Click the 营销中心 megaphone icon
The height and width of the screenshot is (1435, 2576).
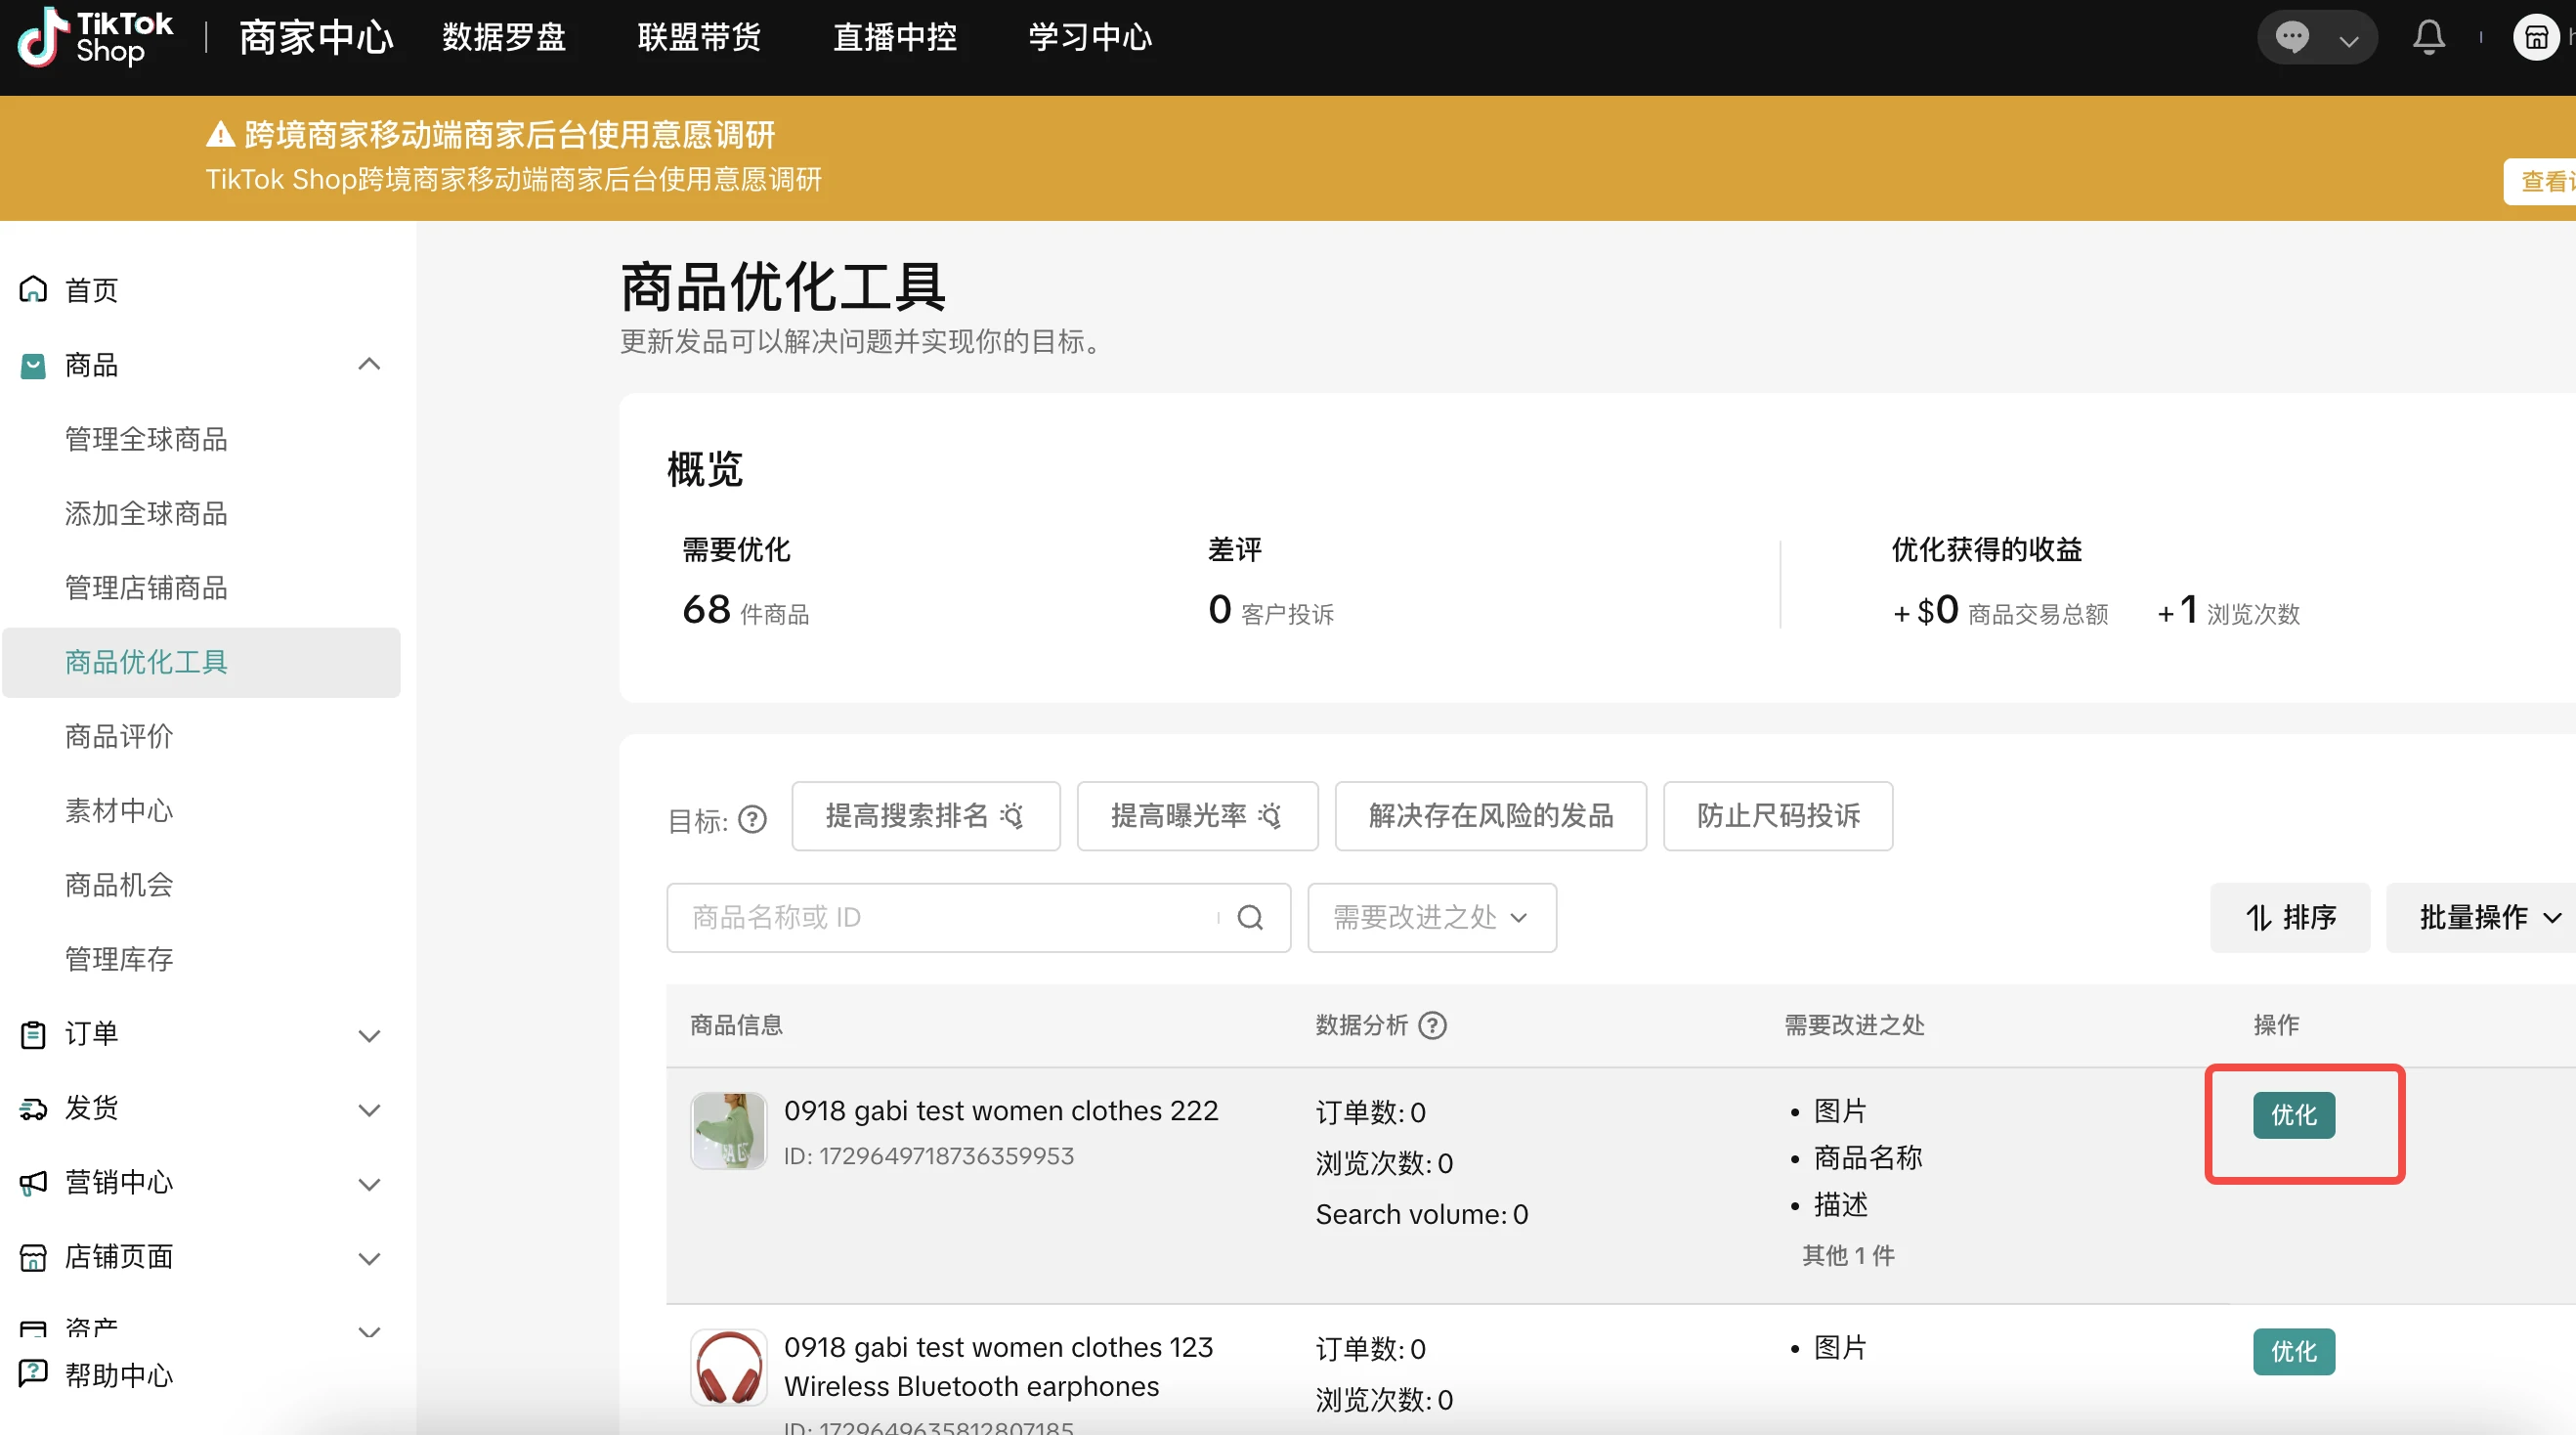click(33, 1183)
